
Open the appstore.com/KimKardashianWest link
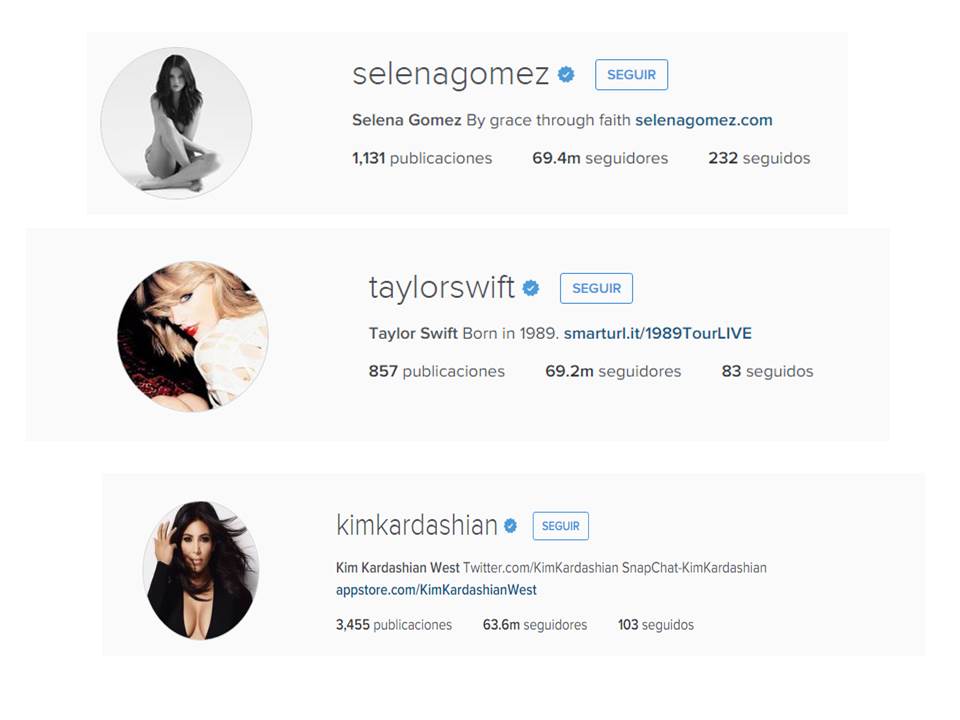coord(436,590)
